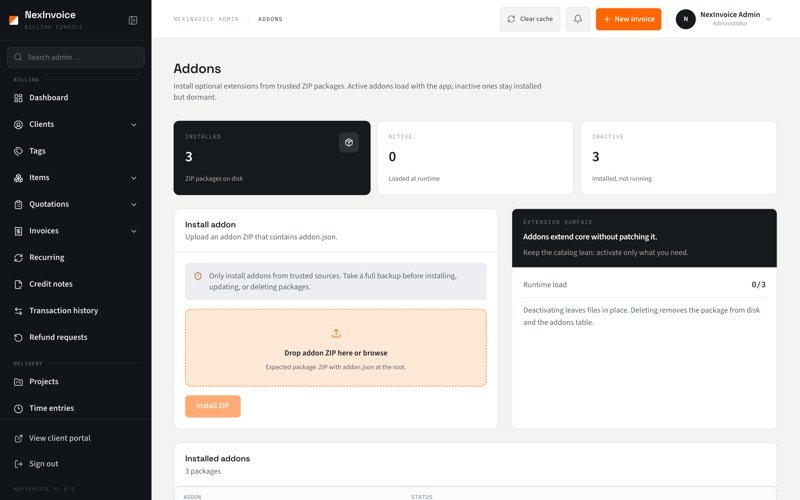This screenshot has width=800, height=500.
Task: Click the warning shield icon in notice
Action: tap(198, 276)
